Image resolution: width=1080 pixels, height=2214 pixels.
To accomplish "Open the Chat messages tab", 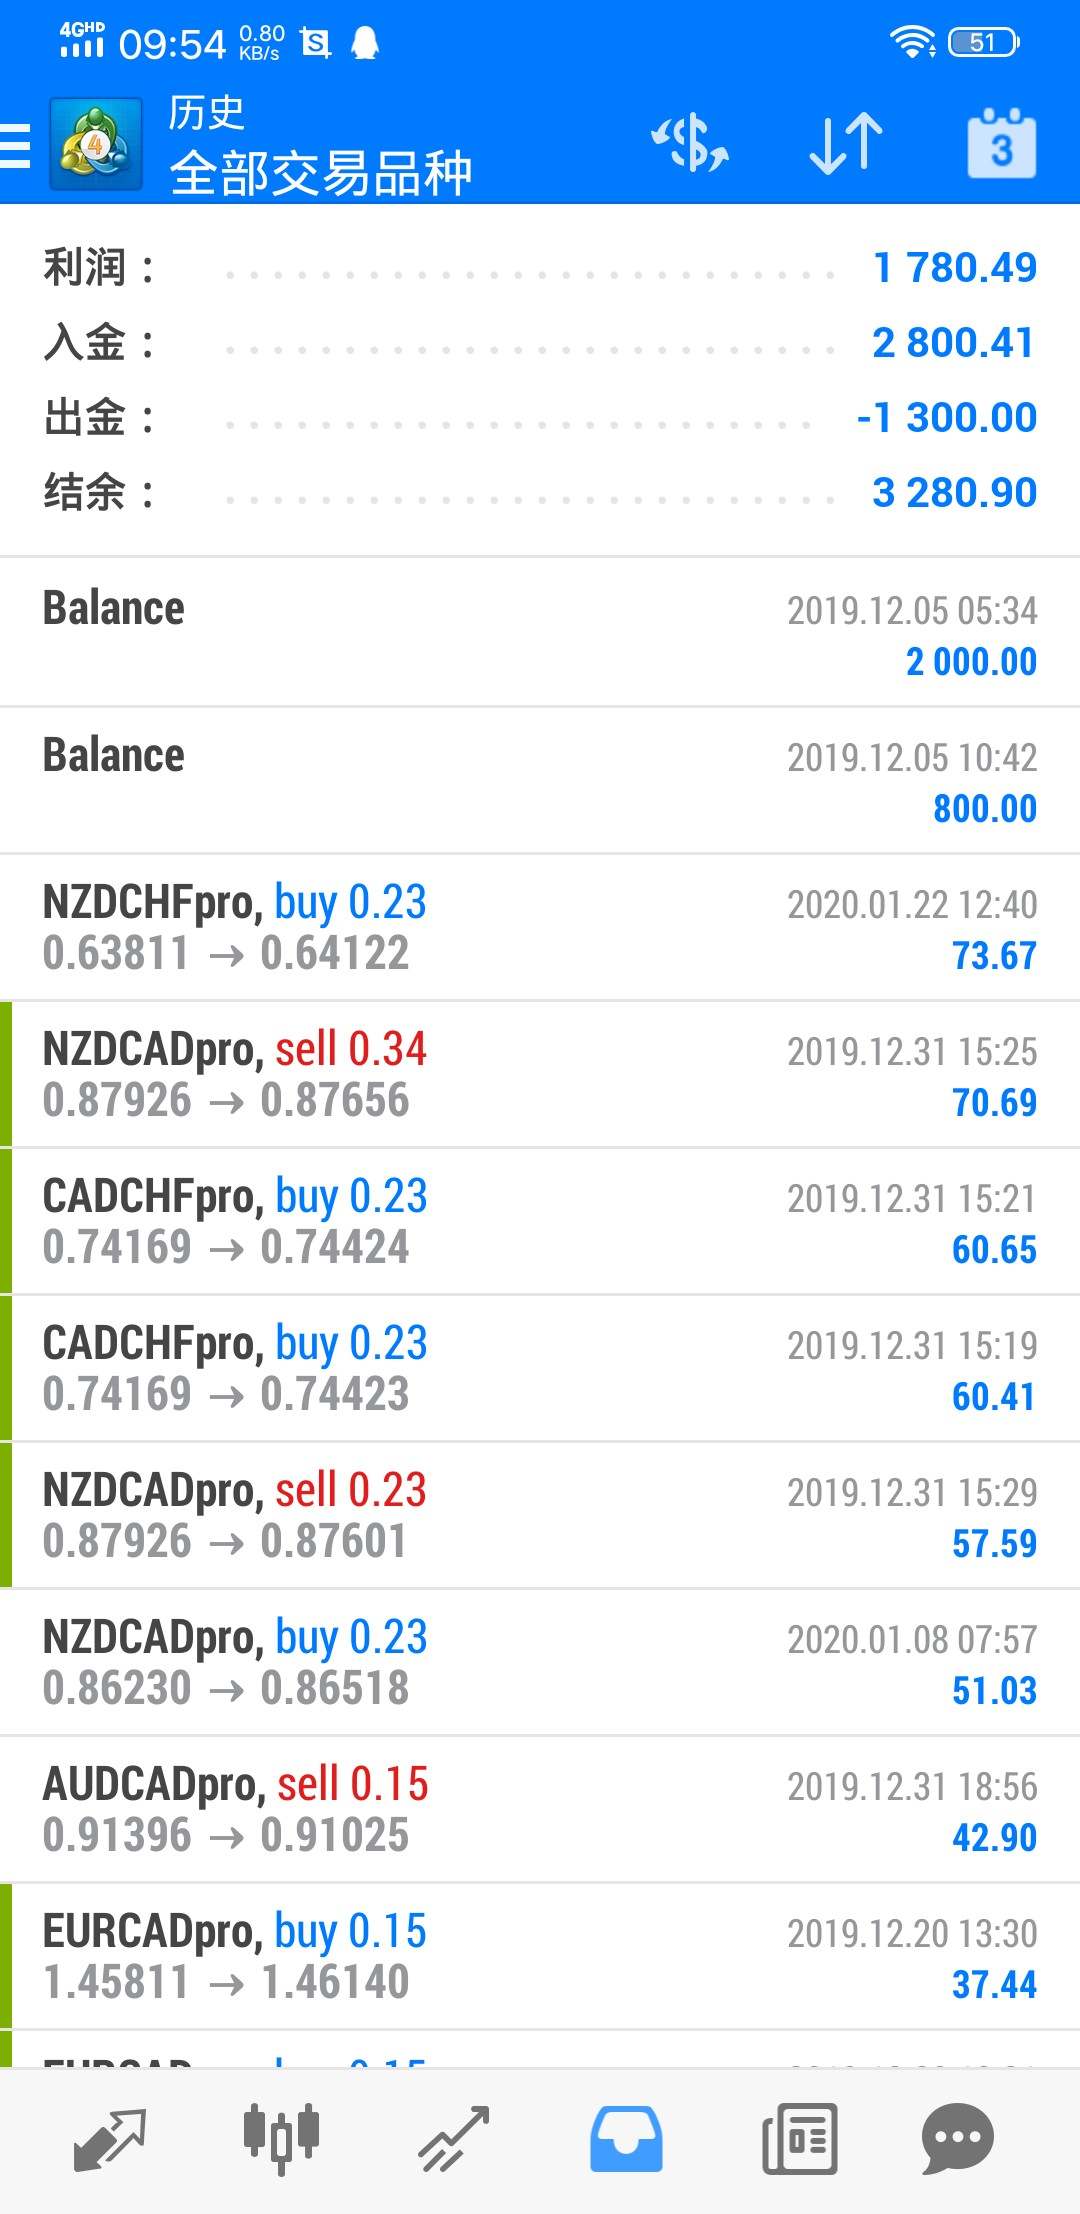I will [x=957, y=2139].
